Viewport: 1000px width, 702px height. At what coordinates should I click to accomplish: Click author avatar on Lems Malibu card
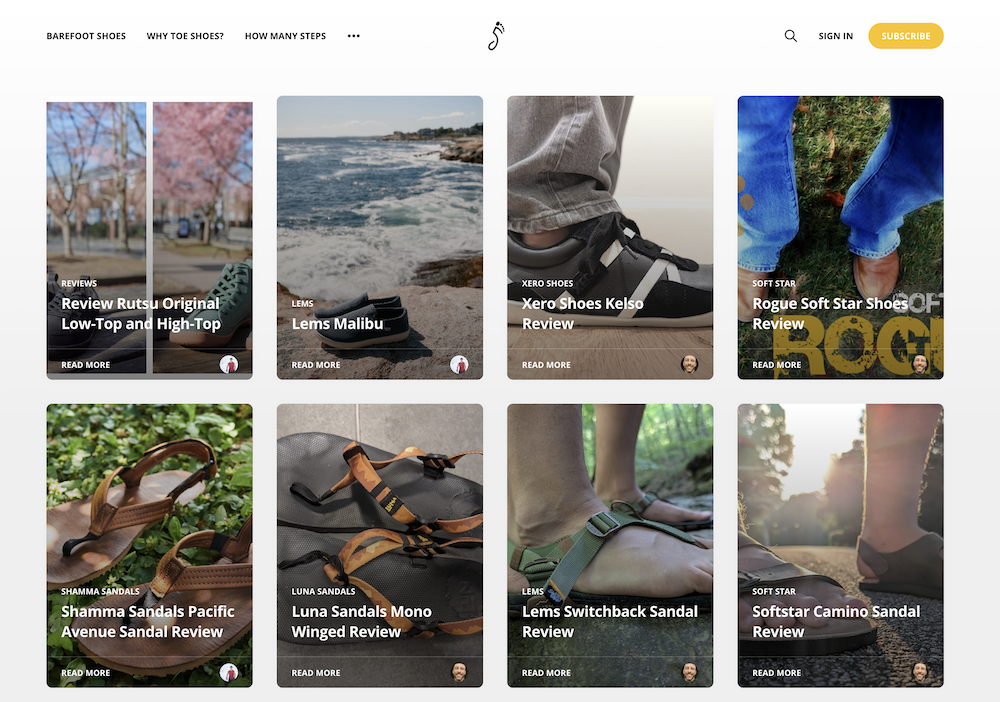459,364
